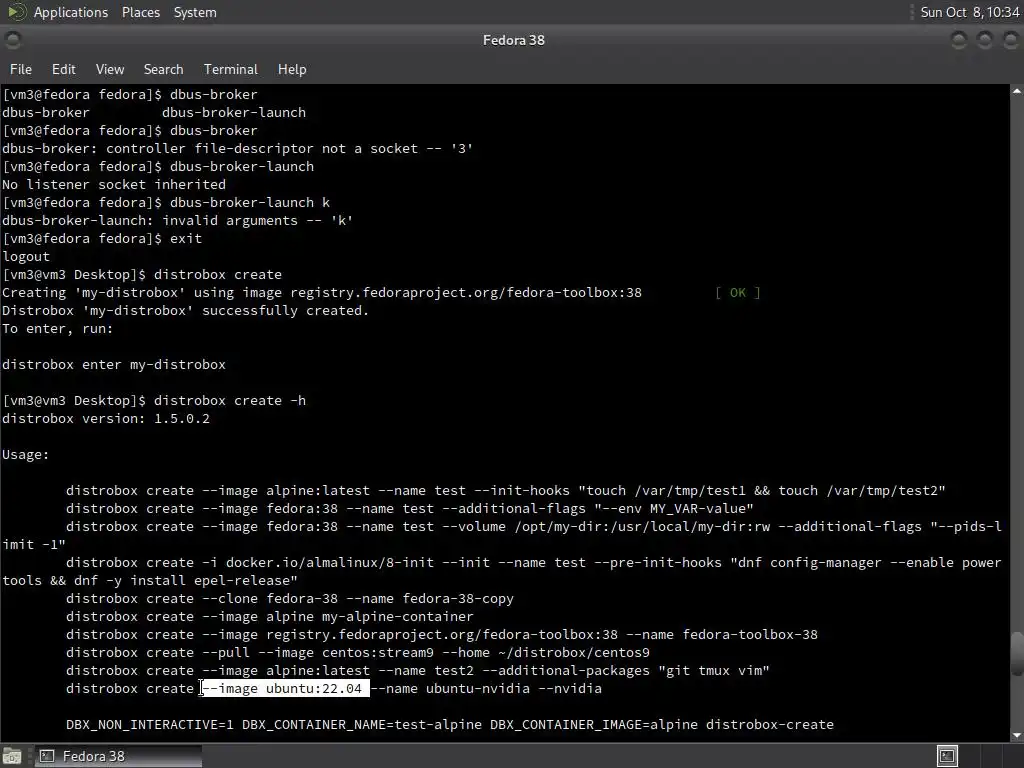
Task: Click '"--env MY_VAR-value"' text
Action: click(x=673, y=508)
